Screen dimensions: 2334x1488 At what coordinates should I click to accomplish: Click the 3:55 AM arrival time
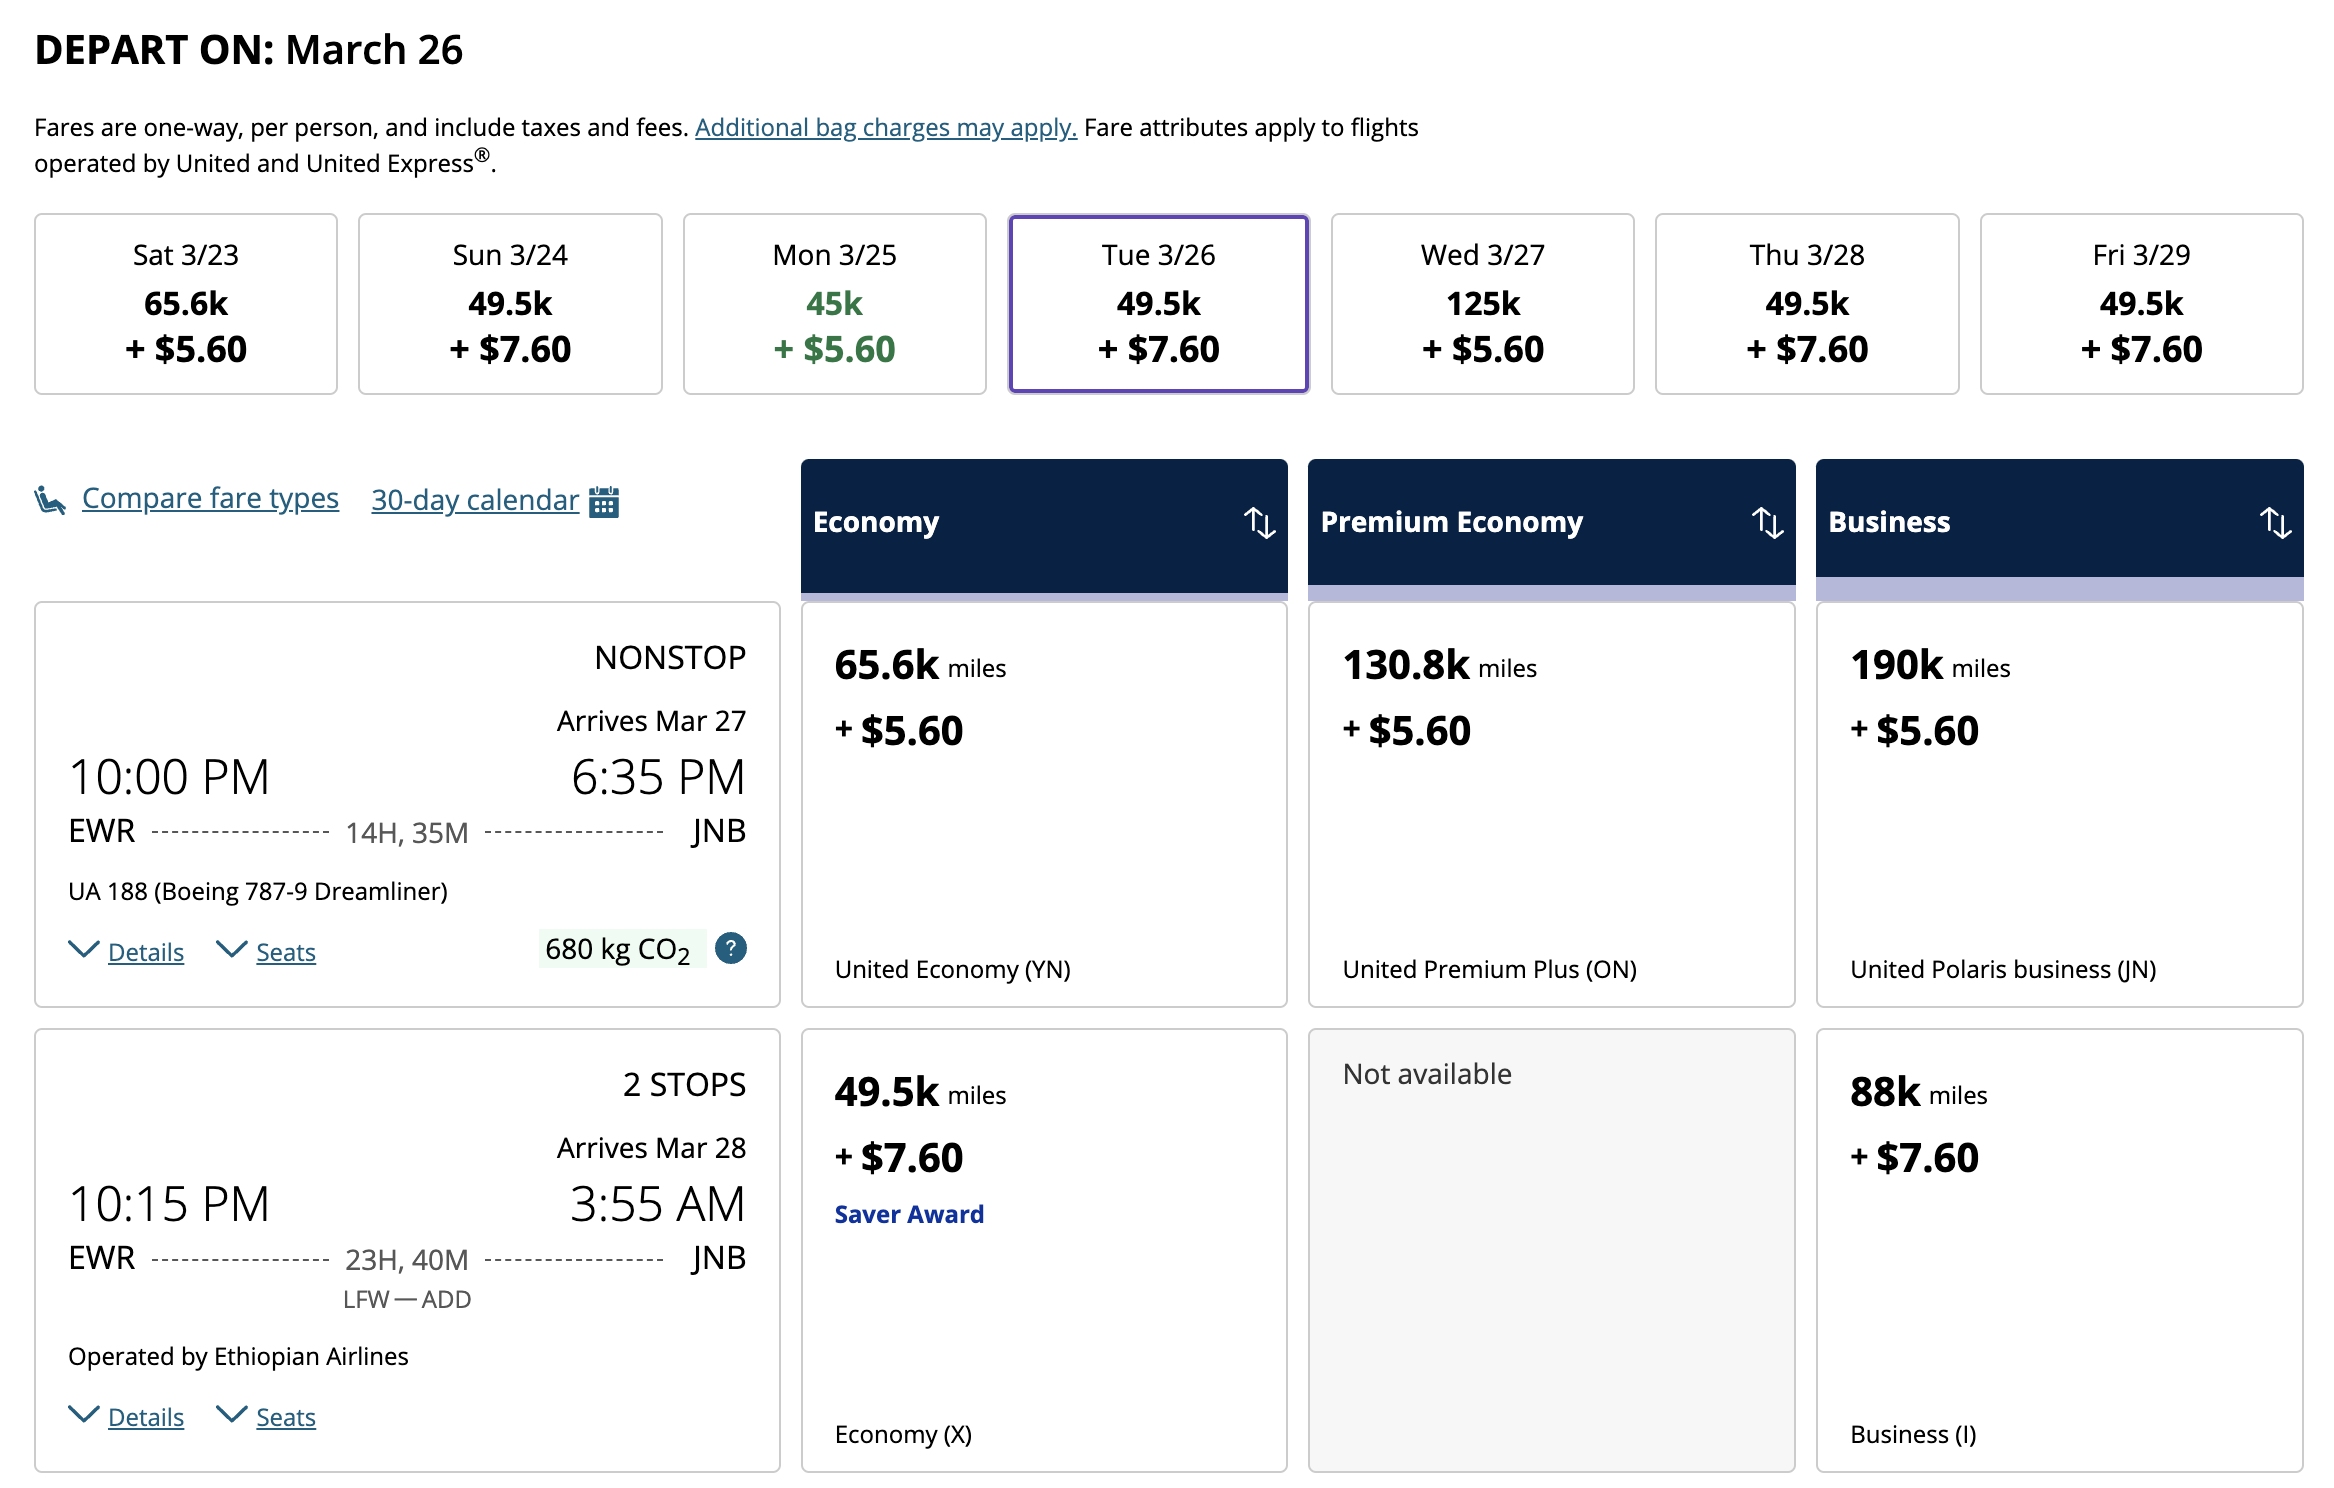pyautogui.click(x=658, y=1204)
